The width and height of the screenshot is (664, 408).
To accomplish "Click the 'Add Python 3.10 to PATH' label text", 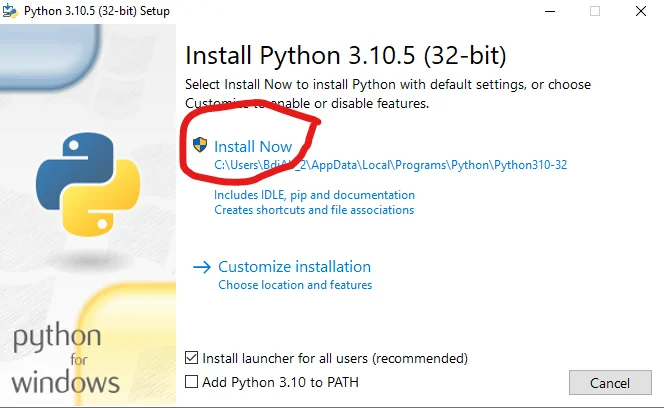I will click(x=280, y=382).
